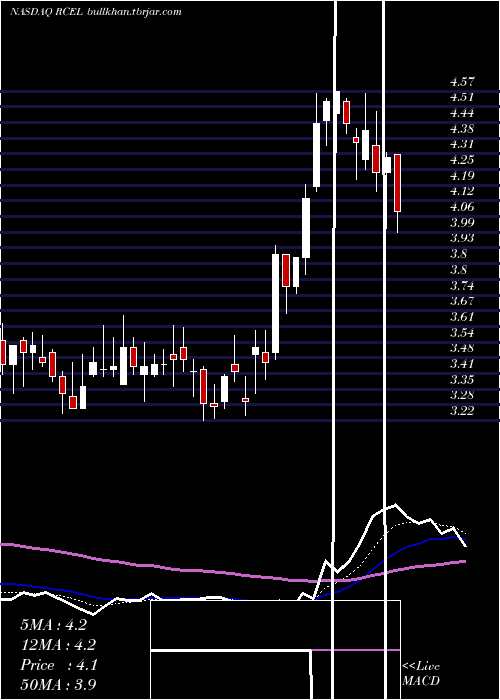
Task: Click the NASDAQ RCEL chart title
Action: click(x=96, y=12)
